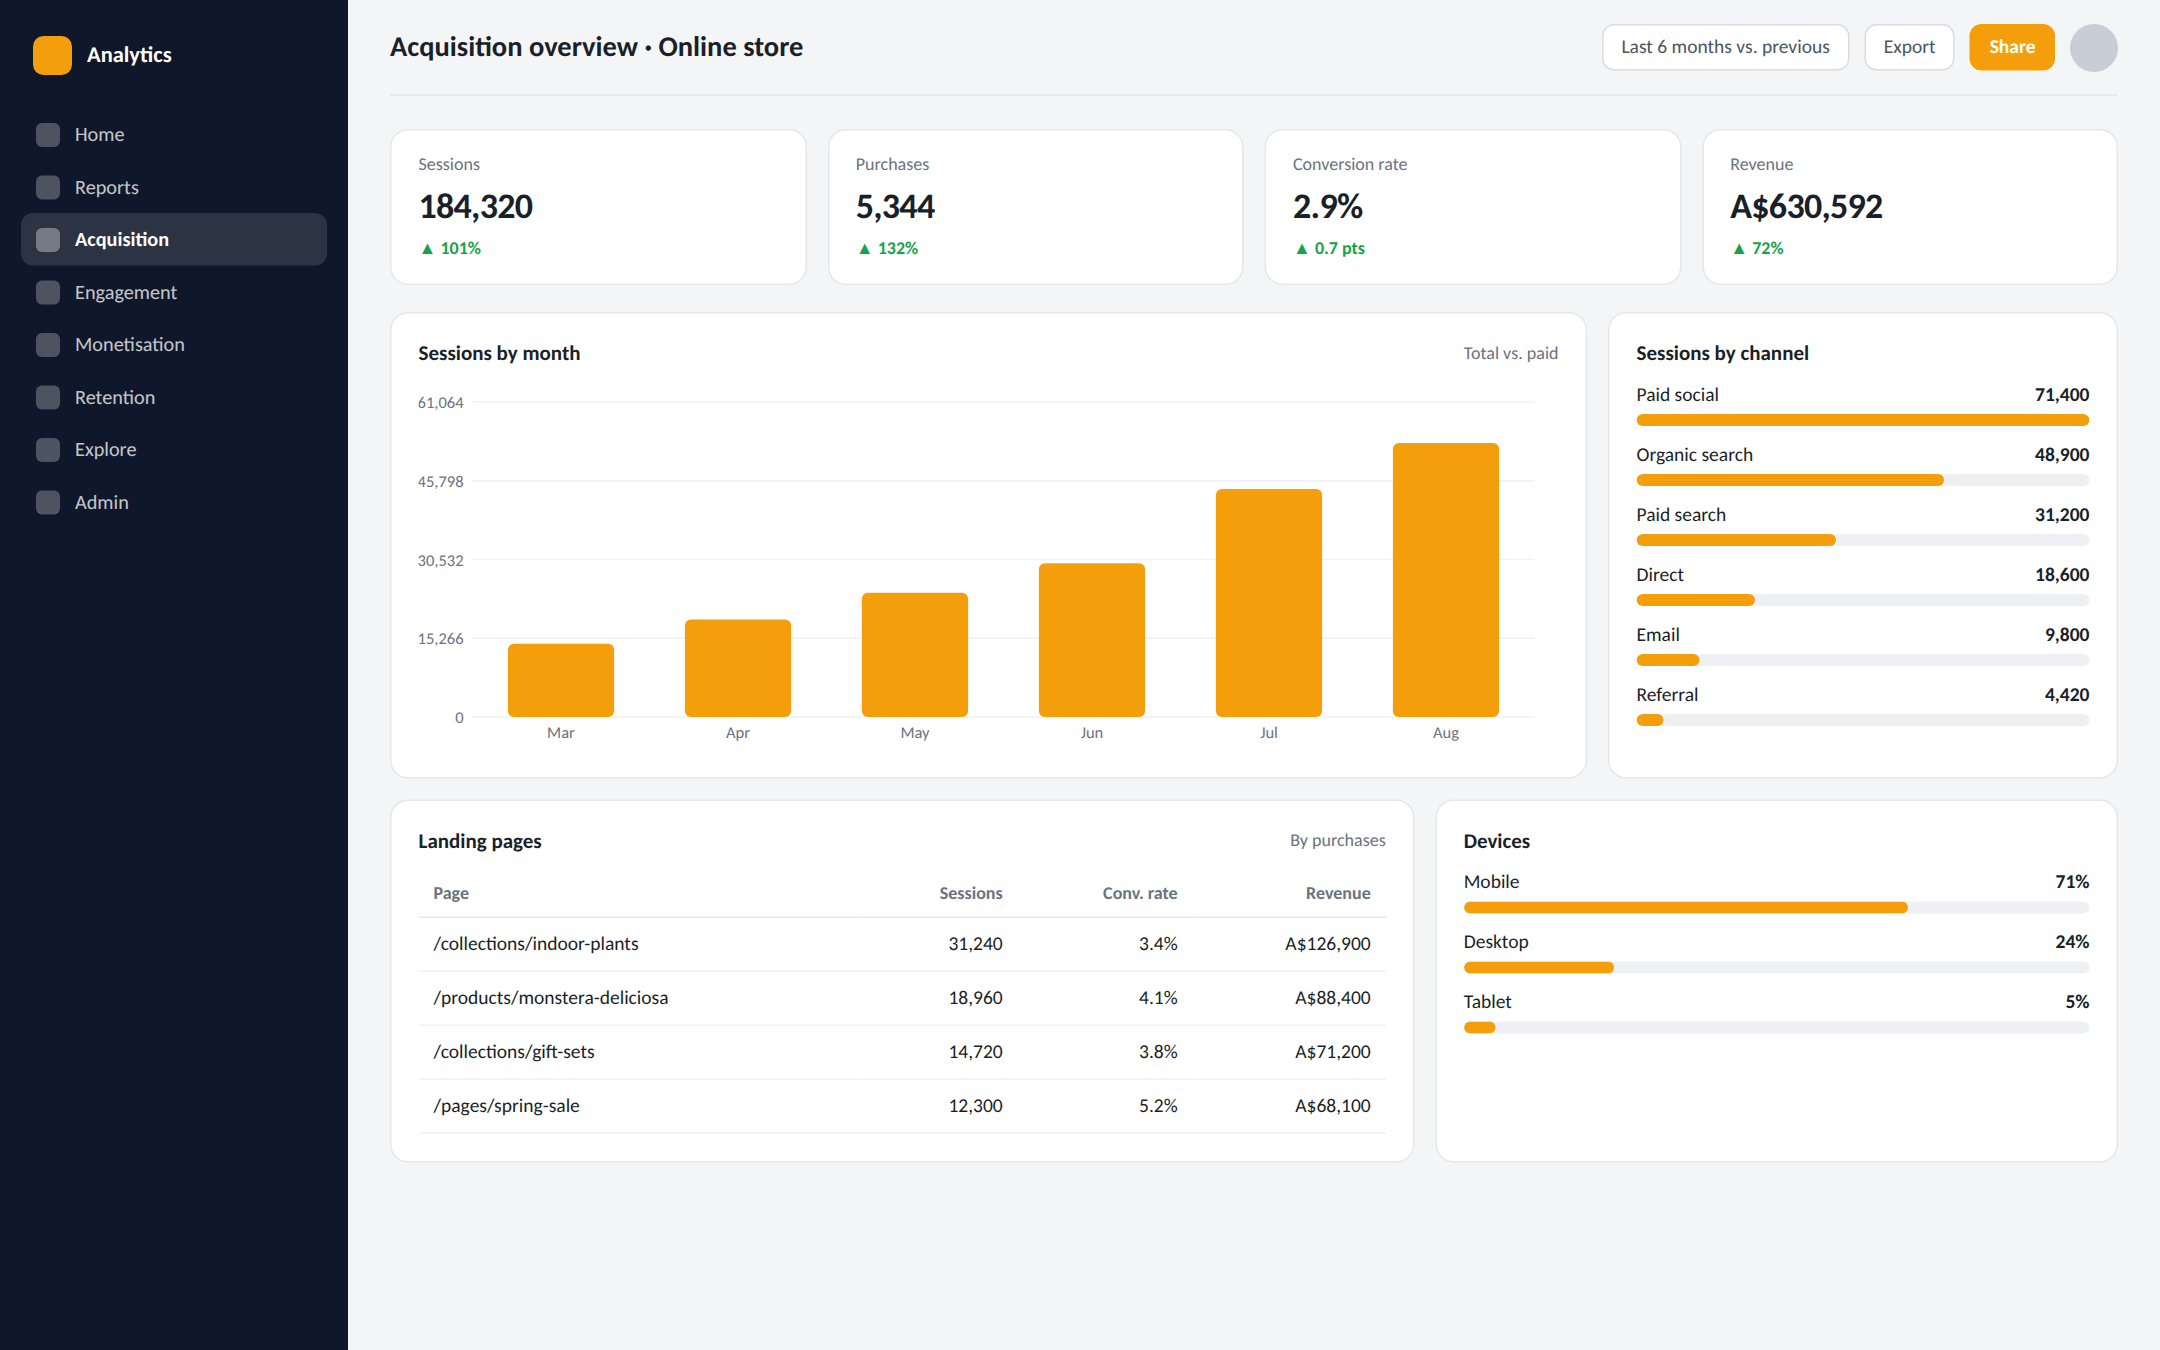Click the Reports sidebar icon

pos(48,187)
